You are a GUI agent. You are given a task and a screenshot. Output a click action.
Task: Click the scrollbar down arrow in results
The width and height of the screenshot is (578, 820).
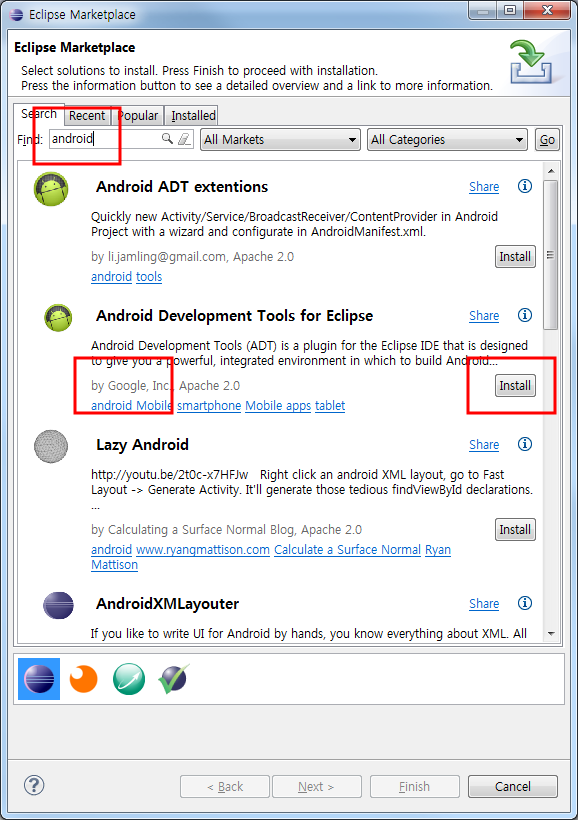[x=551, y=633]
